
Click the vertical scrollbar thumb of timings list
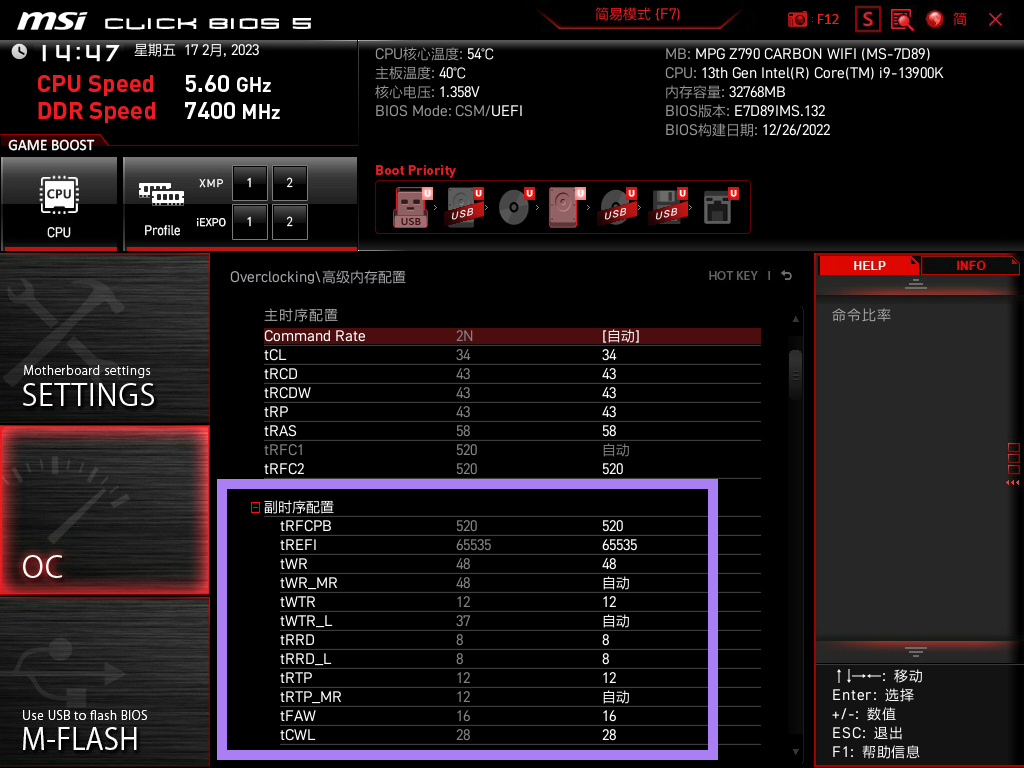[795, 375]
